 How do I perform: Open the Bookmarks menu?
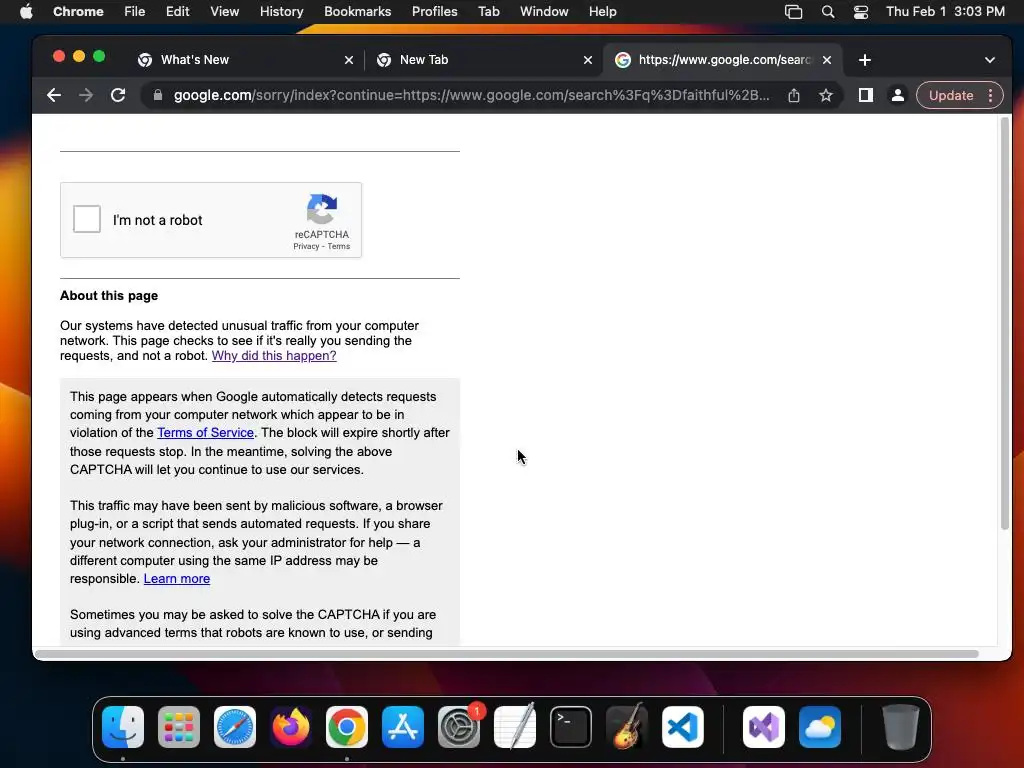tap(357, 11)
